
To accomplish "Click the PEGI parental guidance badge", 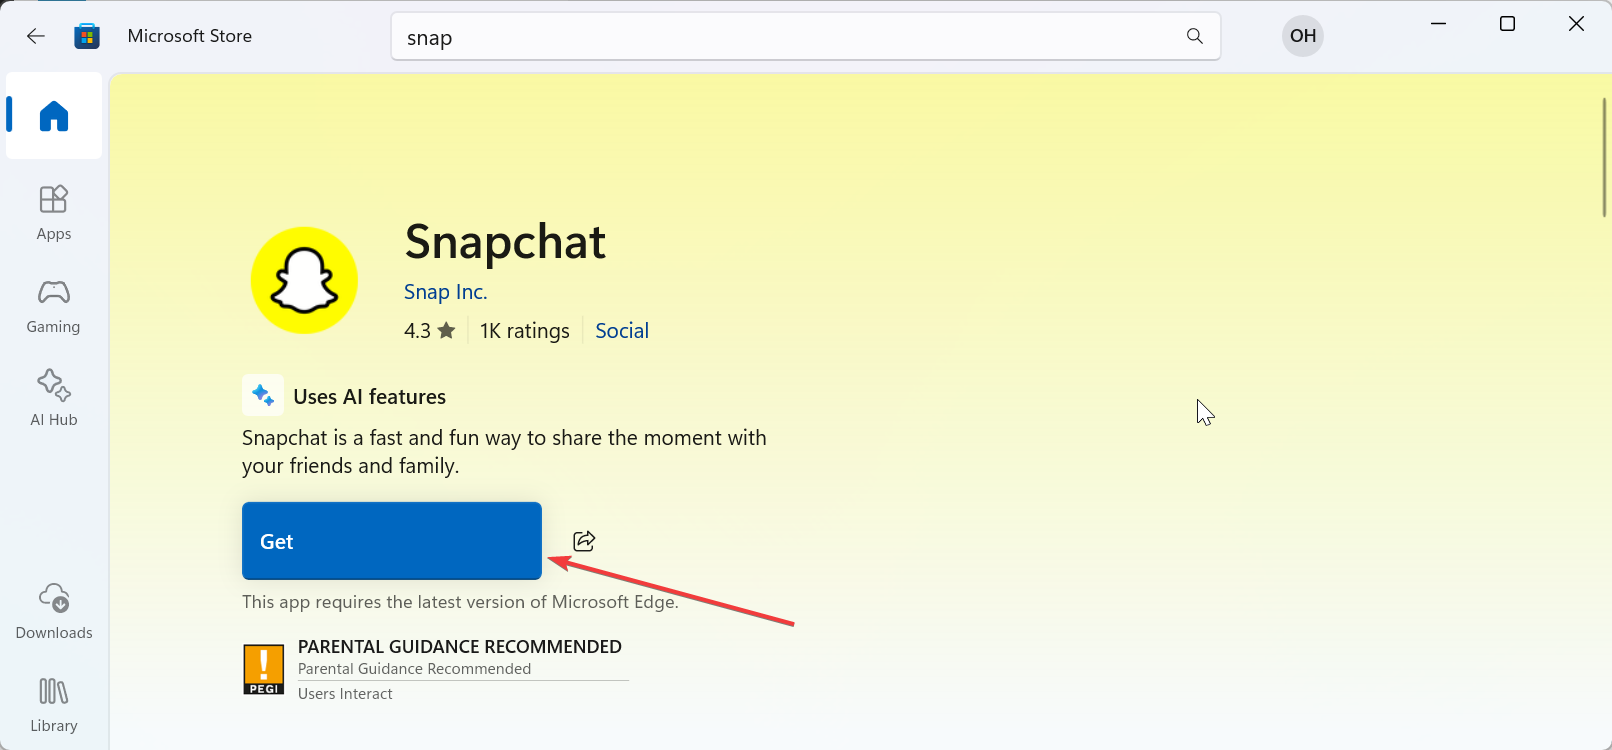I will (264, 669).
